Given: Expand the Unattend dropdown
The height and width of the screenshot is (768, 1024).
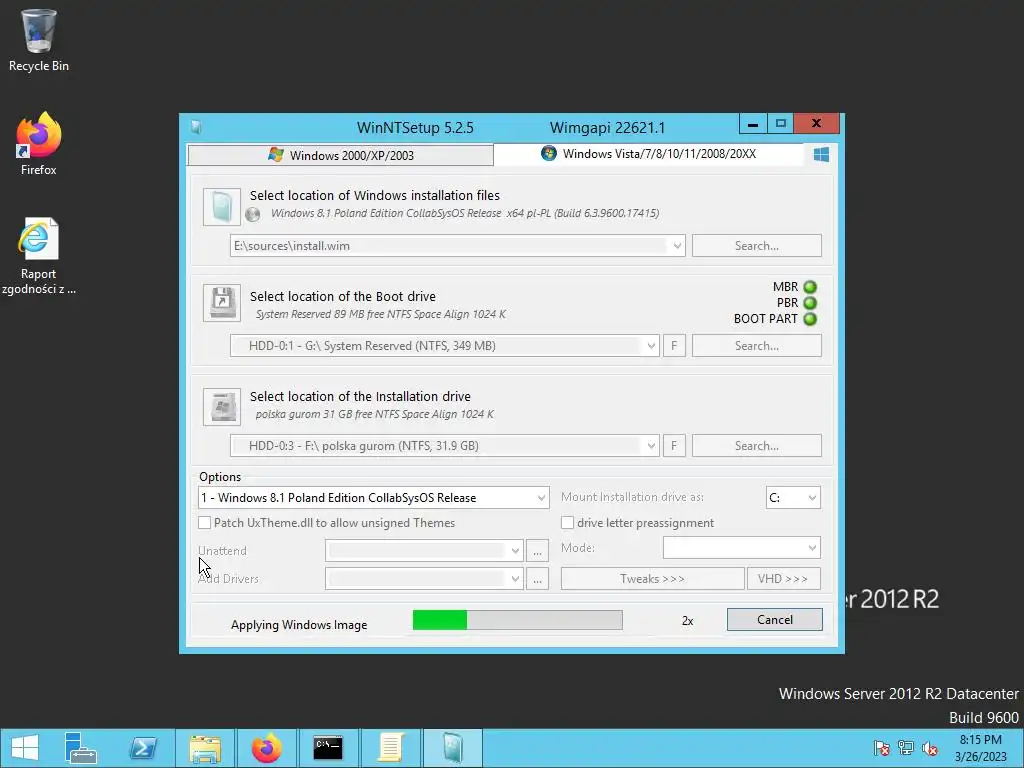Looking at the screenshot, I should (515, 551).
